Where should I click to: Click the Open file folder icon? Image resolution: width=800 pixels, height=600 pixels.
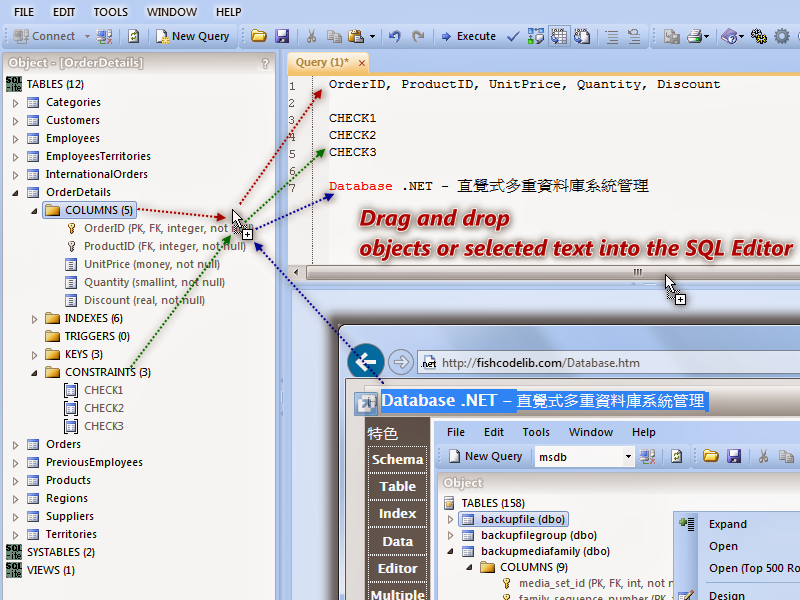[x=259, y=36]
